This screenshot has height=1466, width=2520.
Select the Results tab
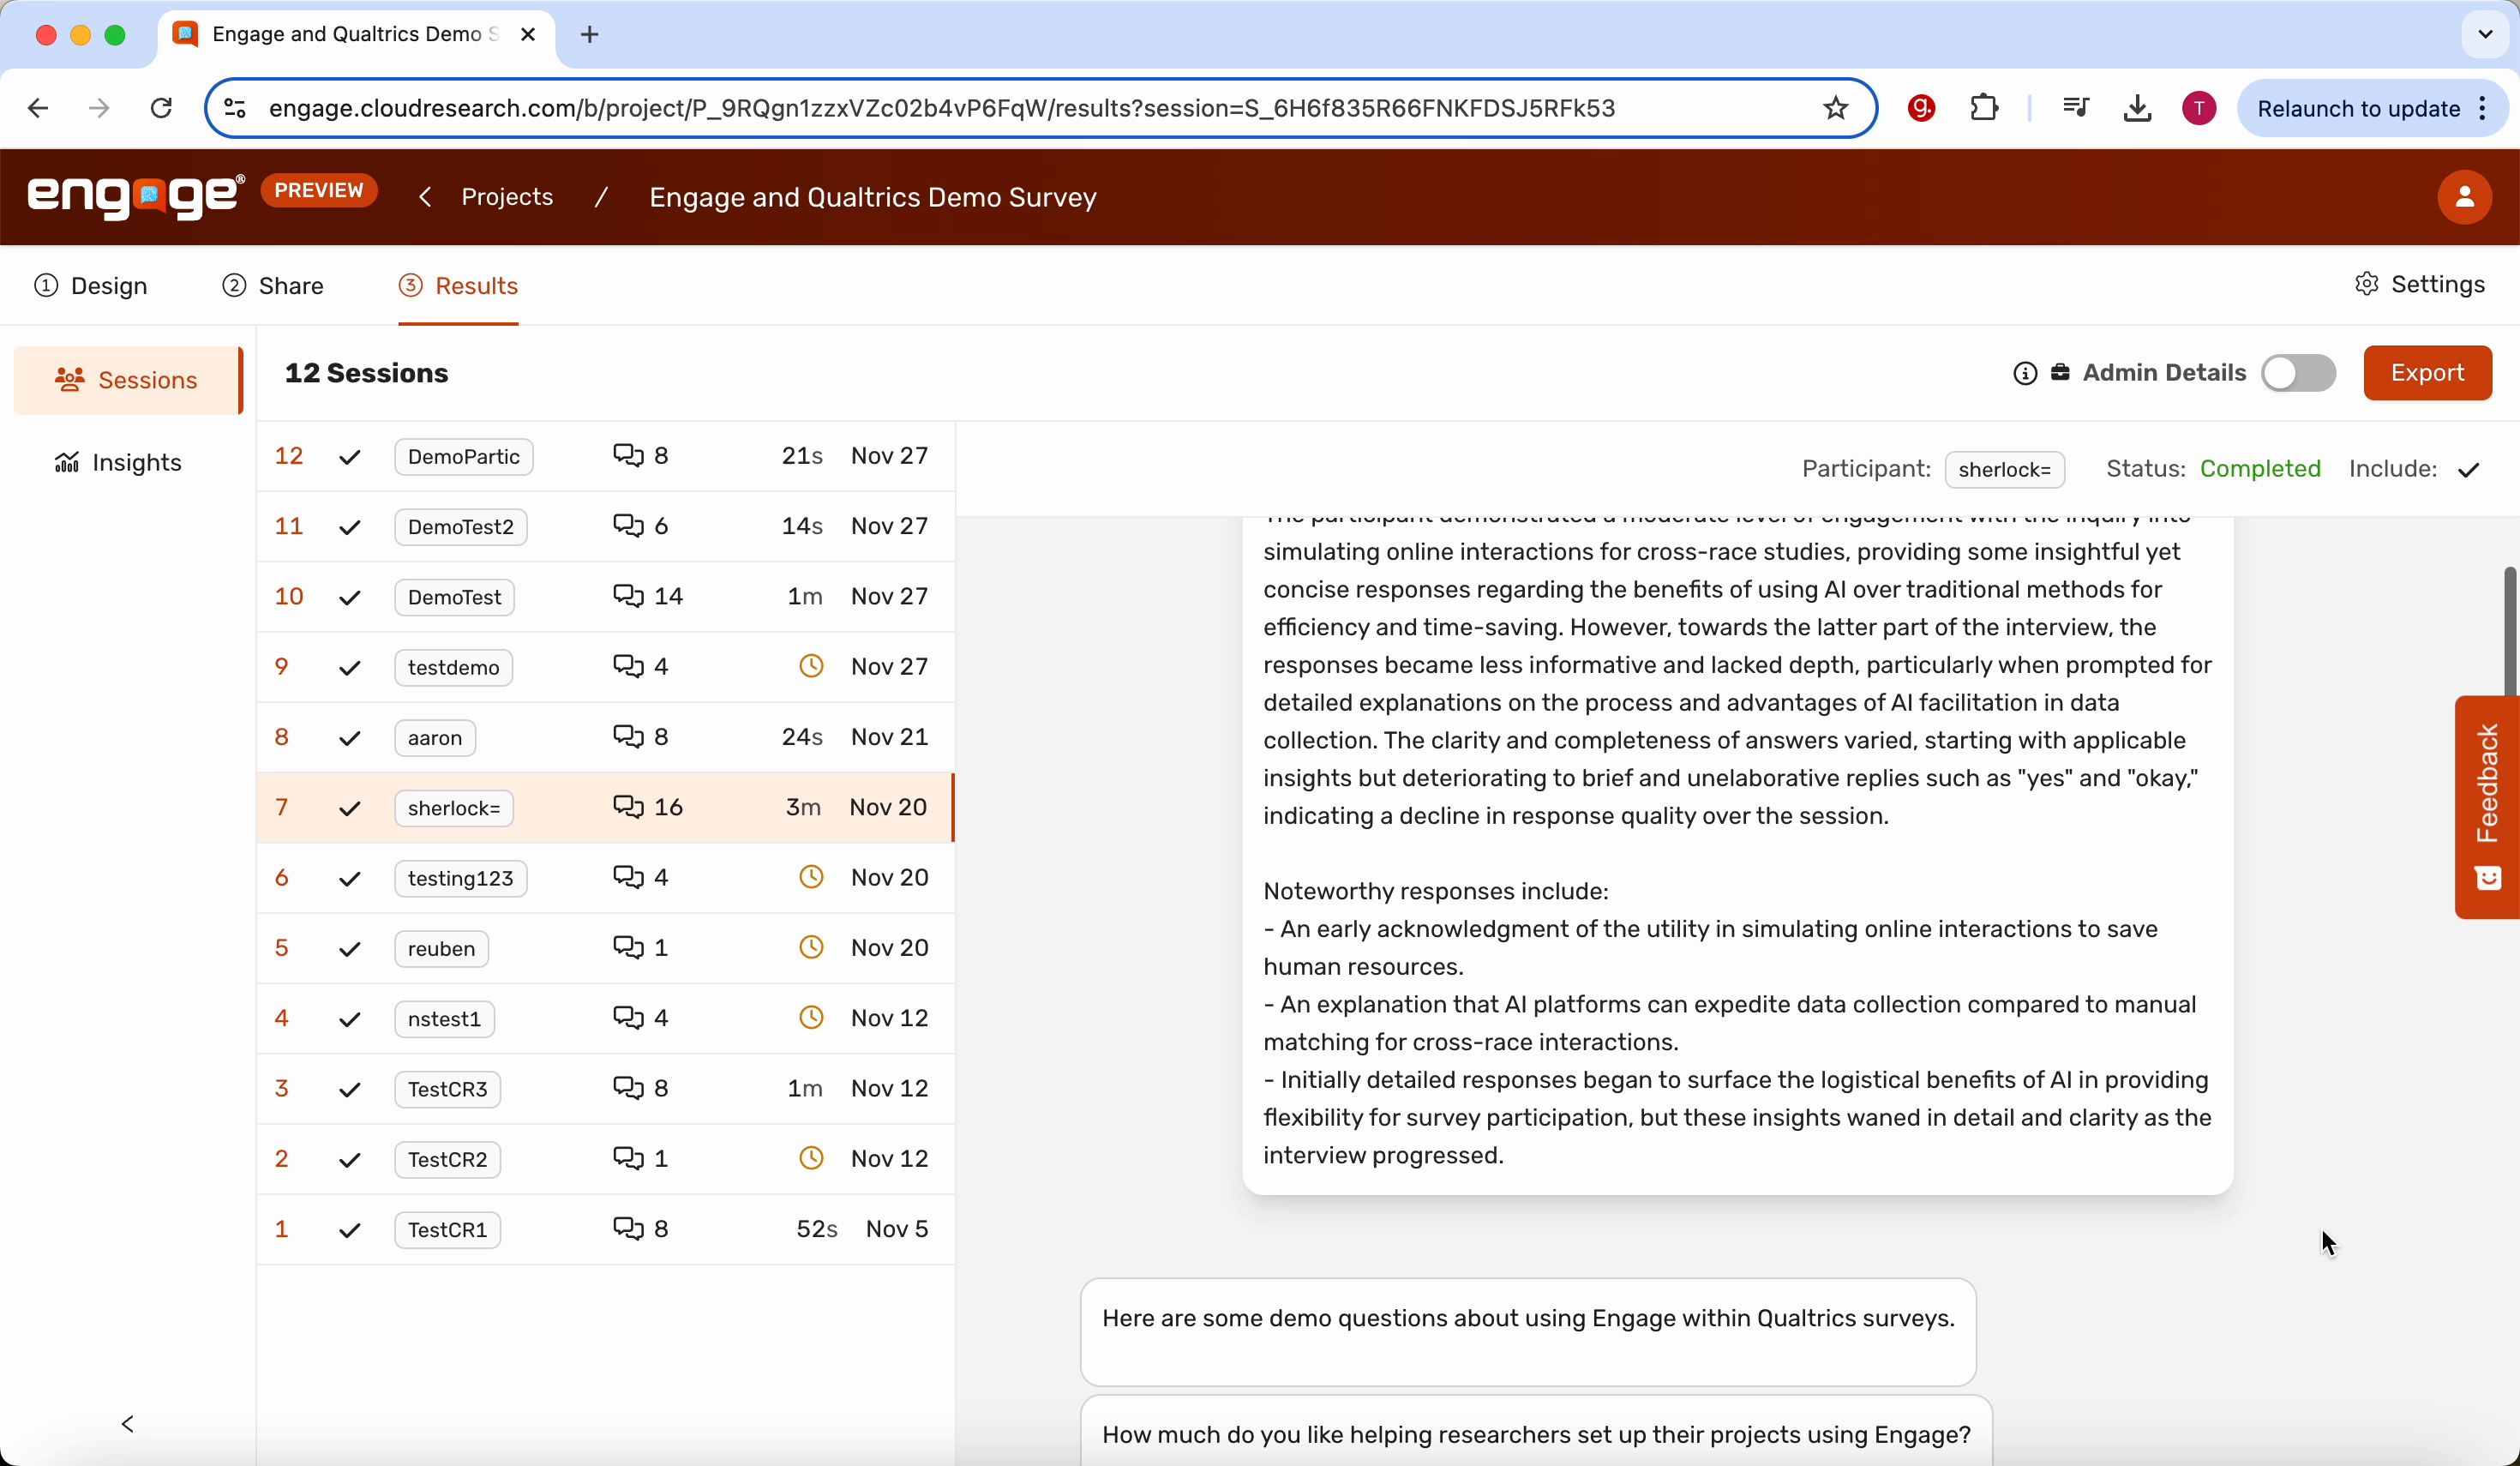click(x=458, y=285)
